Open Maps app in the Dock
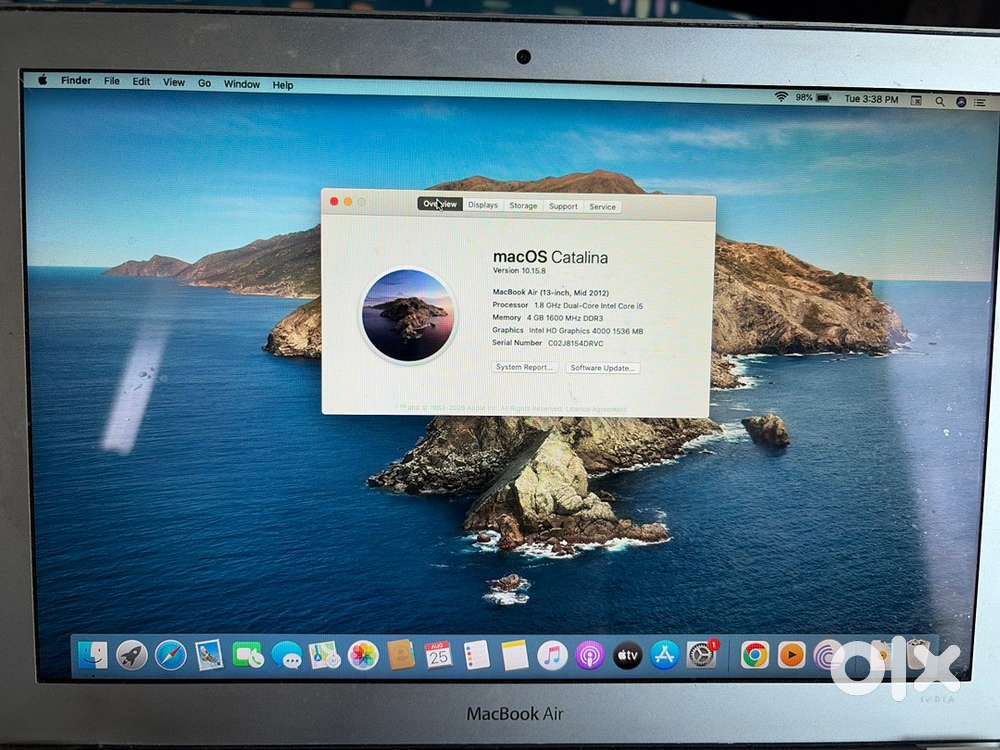 pos(325,655)
